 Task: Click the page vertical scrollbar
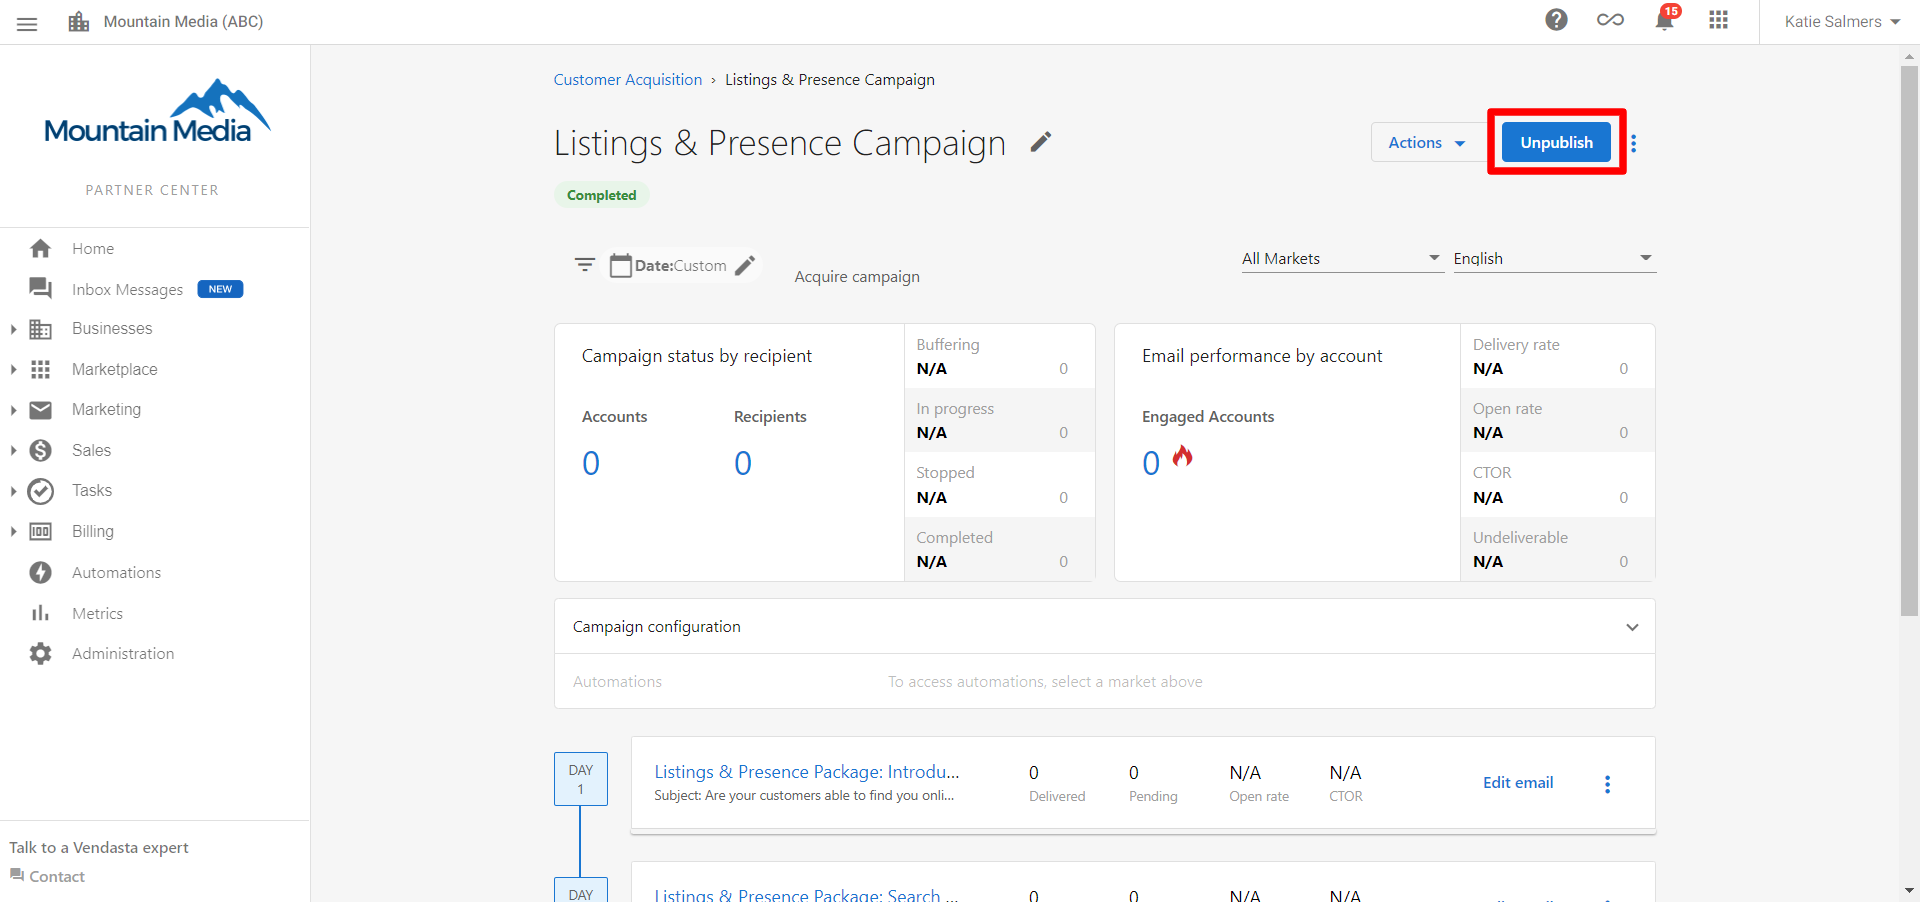click(x=1909, y=340)
